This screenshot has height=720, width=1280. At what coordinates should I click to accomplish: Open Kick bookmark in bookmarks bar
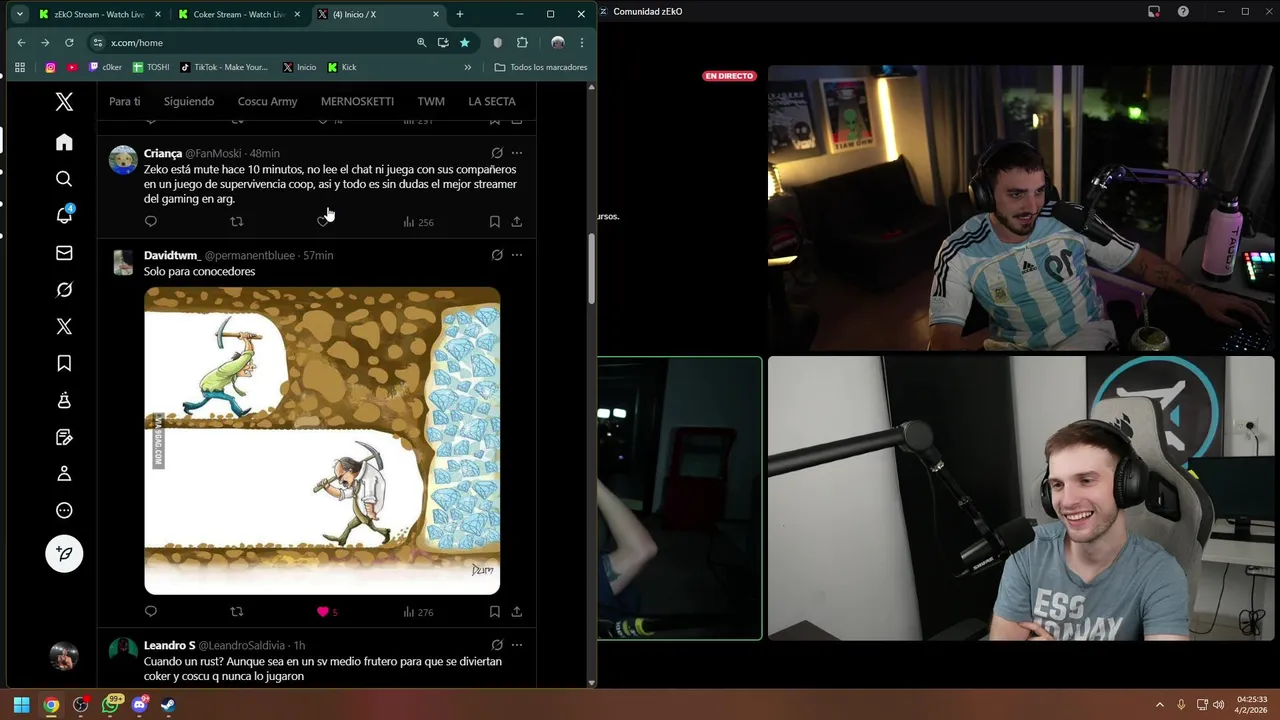pos(342,67)
